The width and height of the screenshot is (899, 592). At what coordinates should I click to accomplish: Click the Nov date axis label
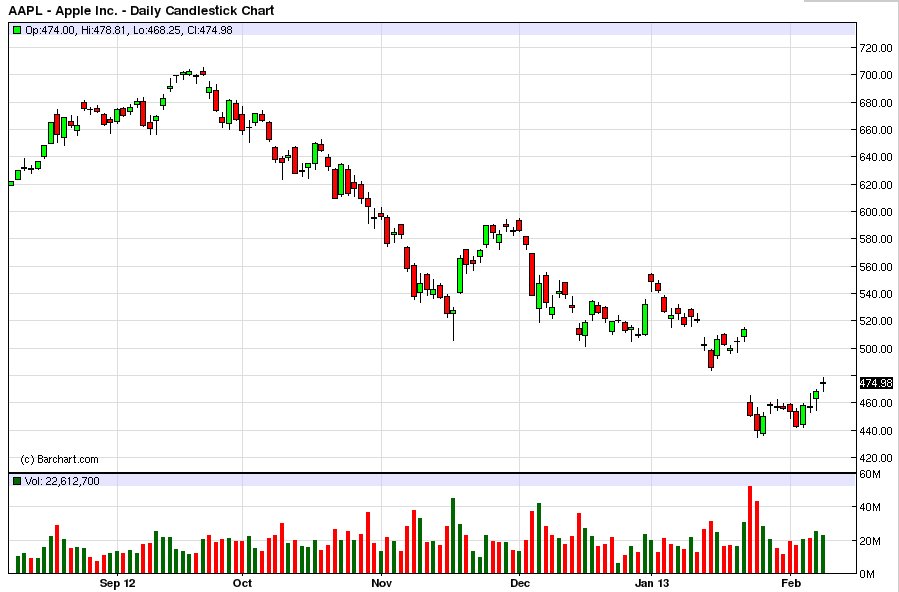(x=382, y=583)
